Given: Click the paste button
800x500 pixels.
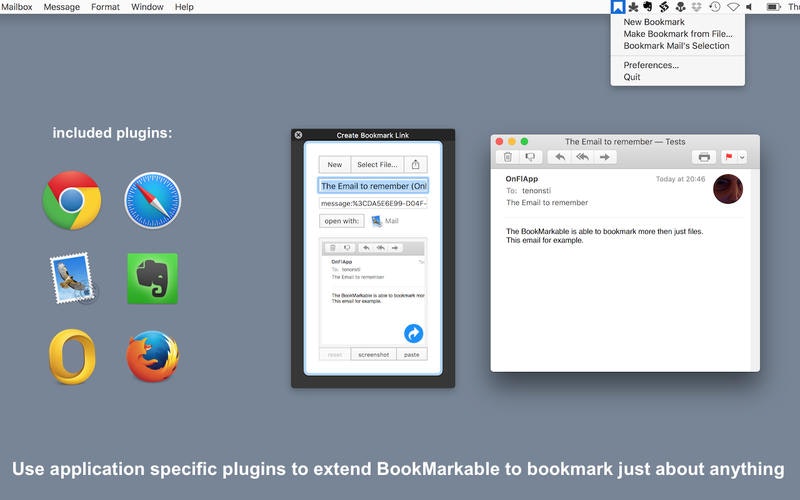Looking at the screenshot, I should [412, 355].
